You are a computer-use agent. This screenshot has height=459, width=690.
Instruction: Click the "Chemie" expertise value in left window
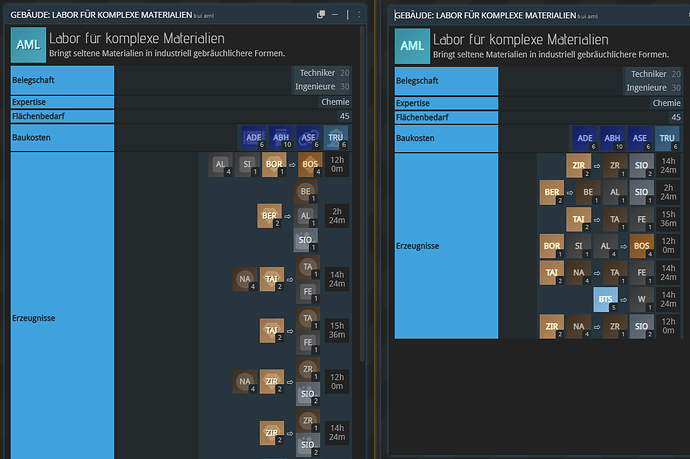[x=335, y=102]
